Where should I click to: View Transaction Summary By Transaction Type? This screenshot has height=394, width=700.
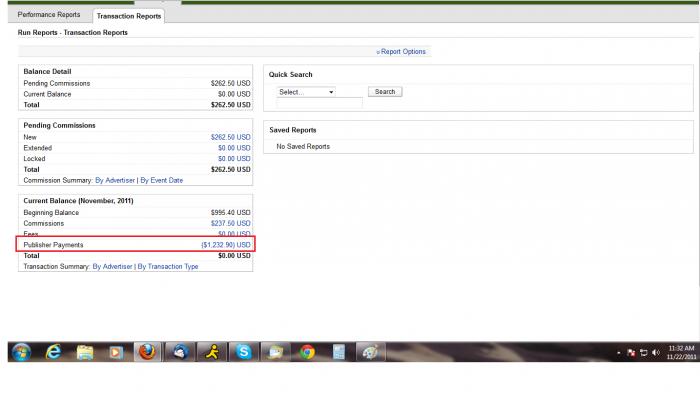pyautogui.click(x=168, y=266)
